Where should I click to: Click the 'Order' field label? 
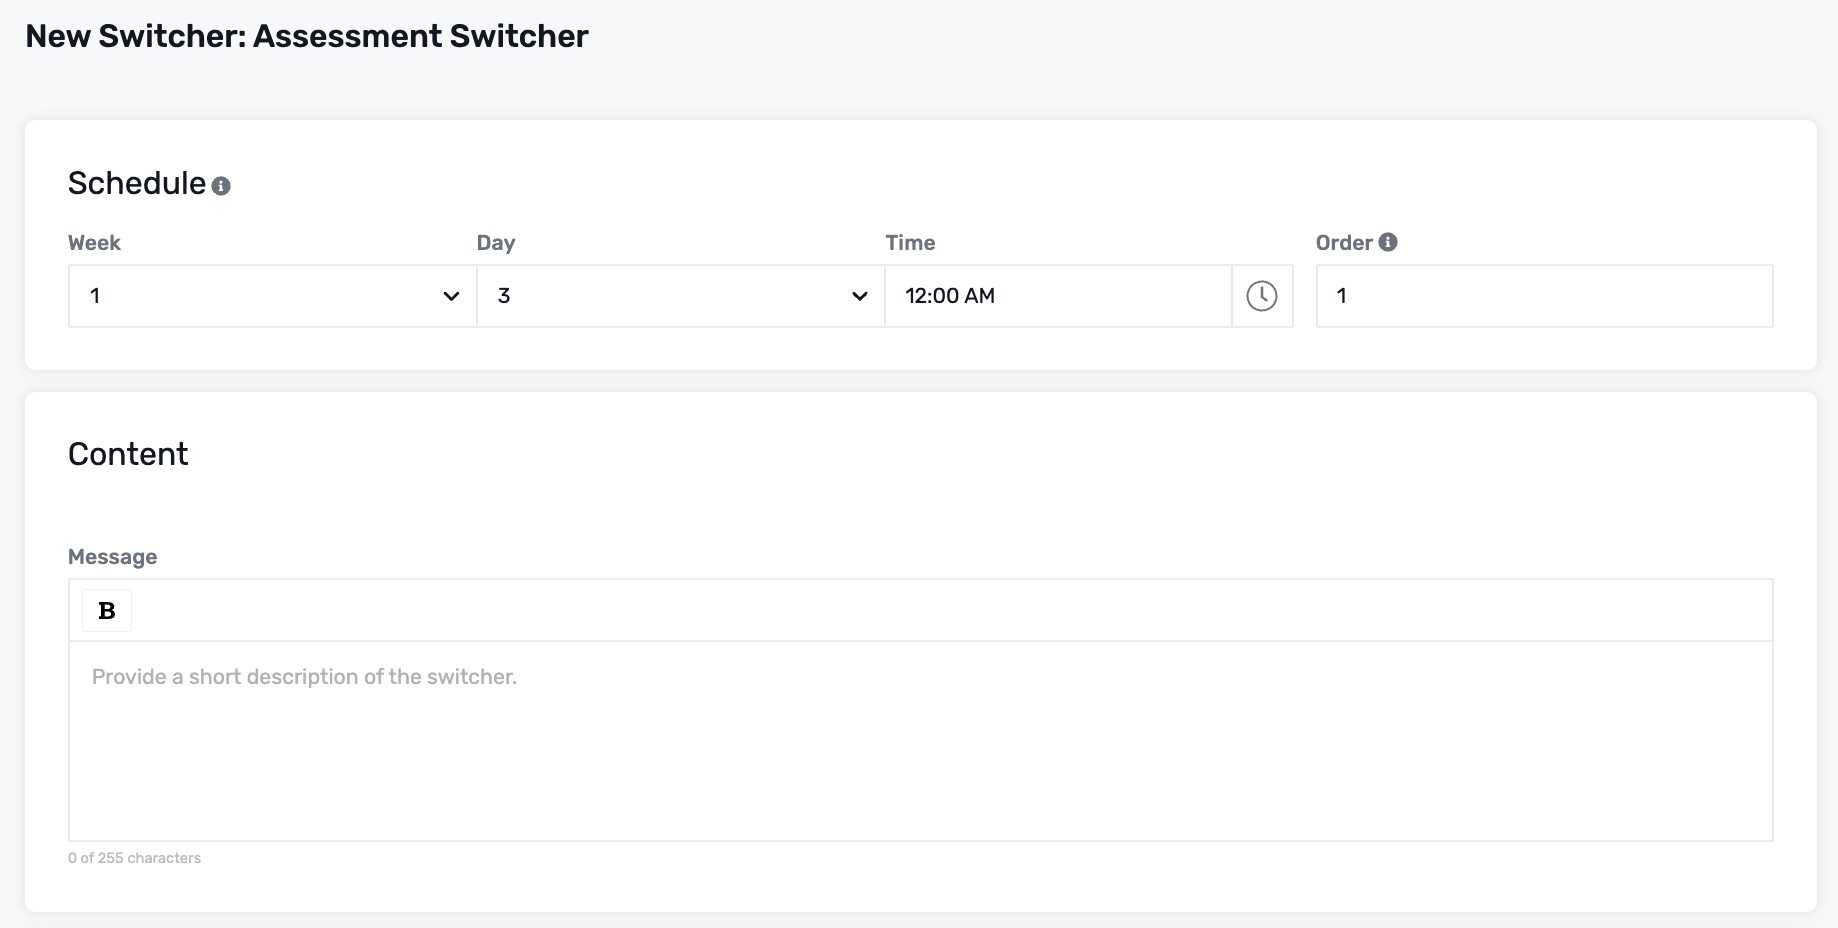click(1344, 243)
